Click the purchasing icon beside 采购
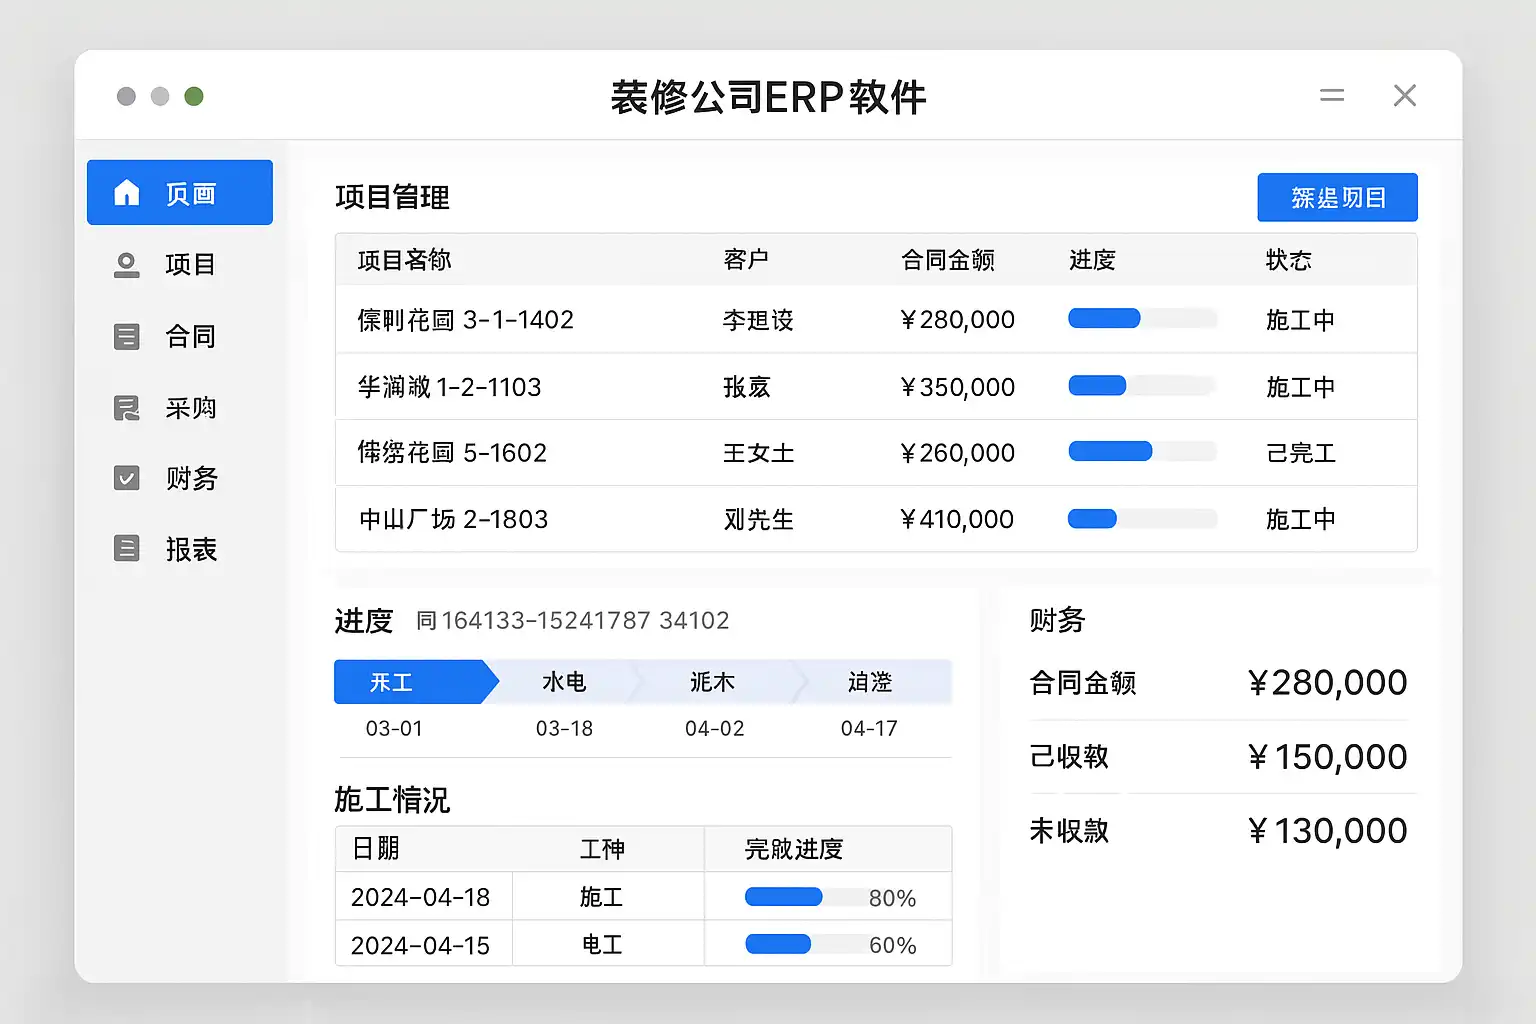This screenshot has width=1536, height=1024. click(127, 408)
